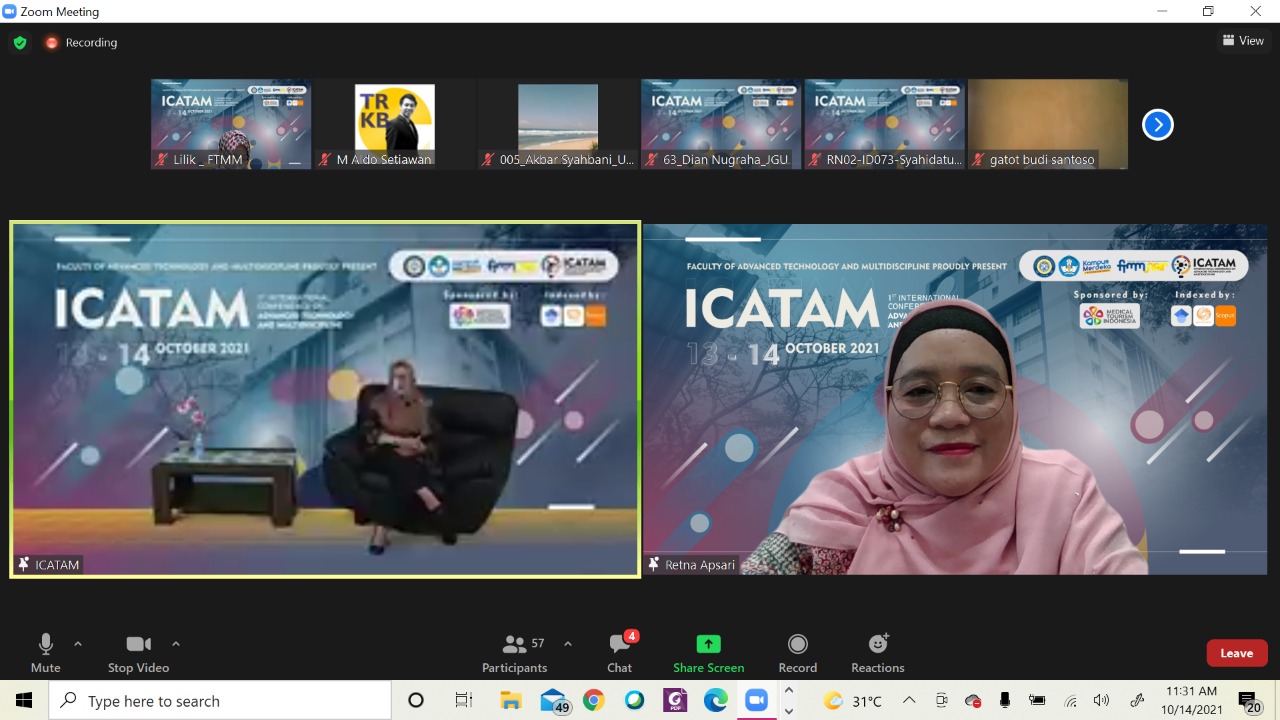Open the notification center with 20 notifications
Screen dimensions: 1280x720
click(x=1249, y=702)
